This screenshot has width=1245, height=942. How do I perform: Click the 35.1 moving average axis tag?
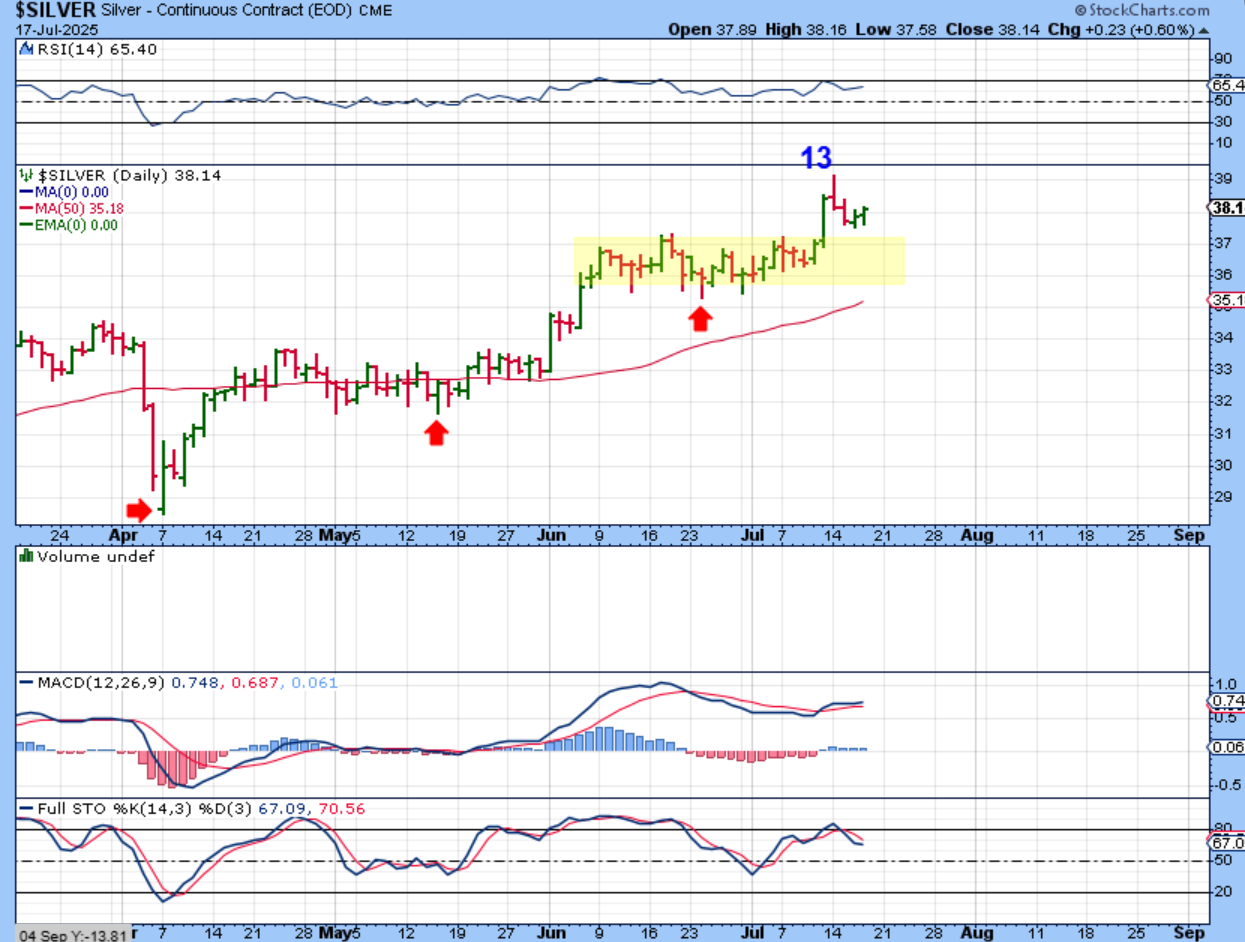[x=1226, y=299]
